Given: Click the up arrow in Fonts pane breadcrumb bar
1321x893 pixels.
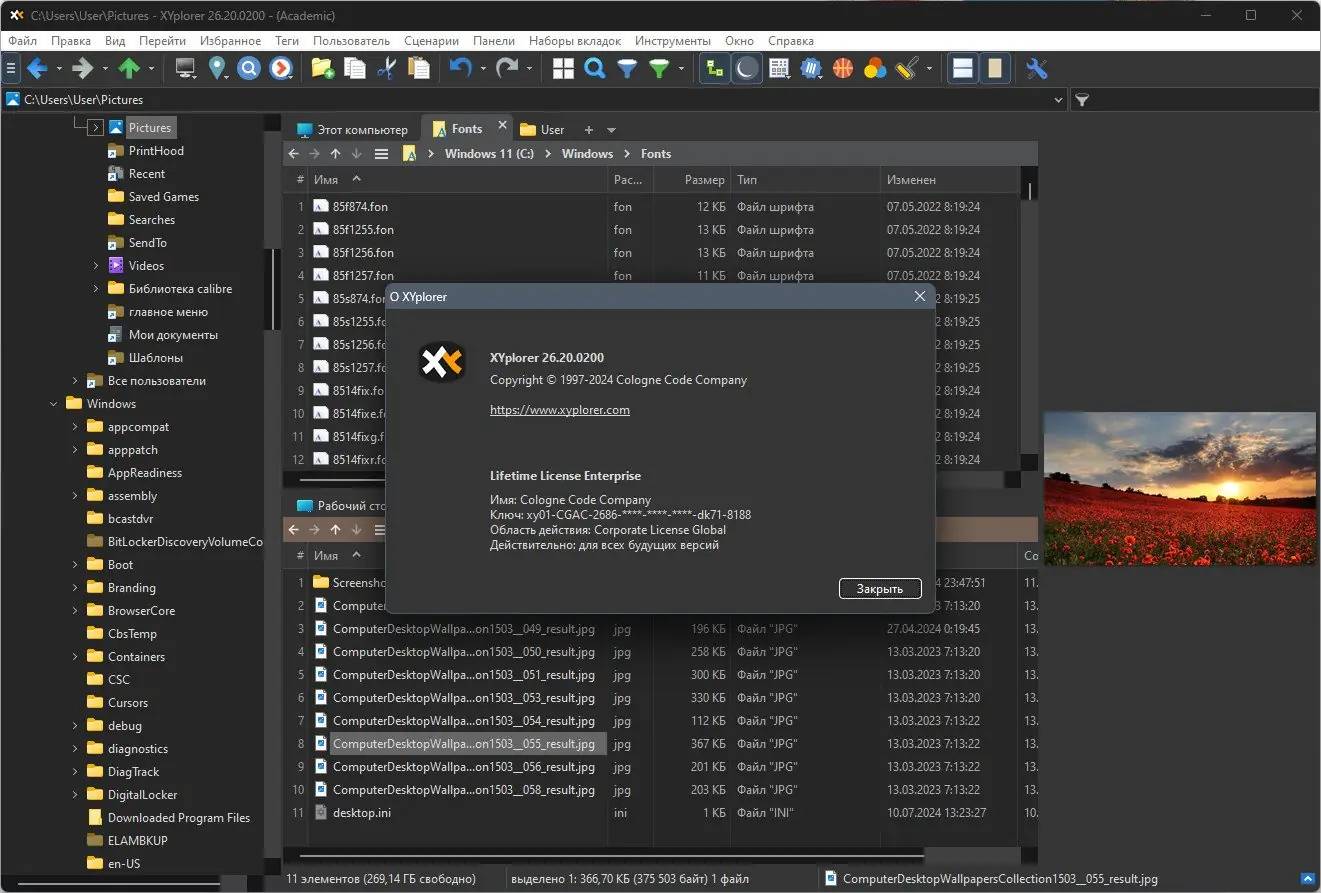Looking at the screenshot, I should 335,154.
